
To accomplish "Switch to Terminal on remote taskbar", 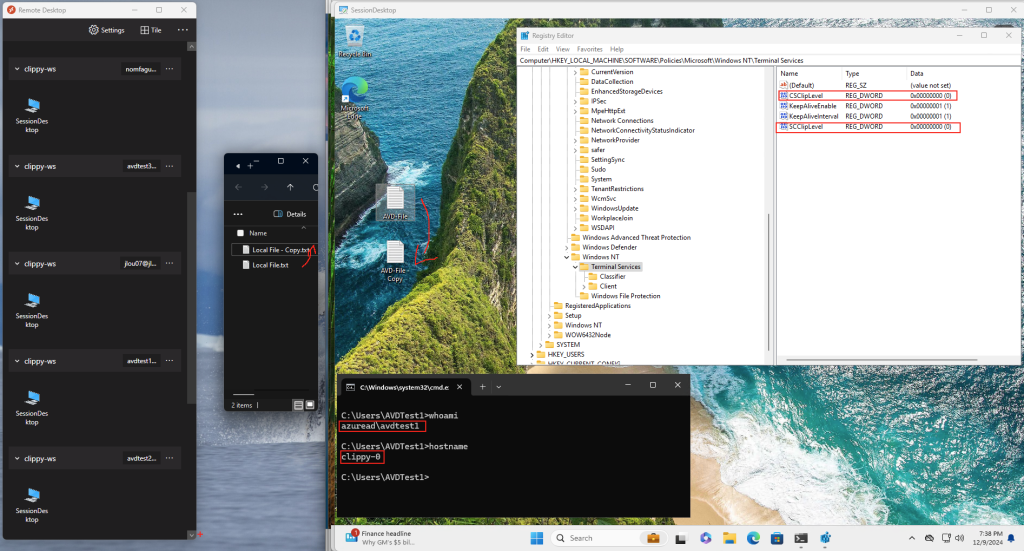I will [x=801, y=538].
